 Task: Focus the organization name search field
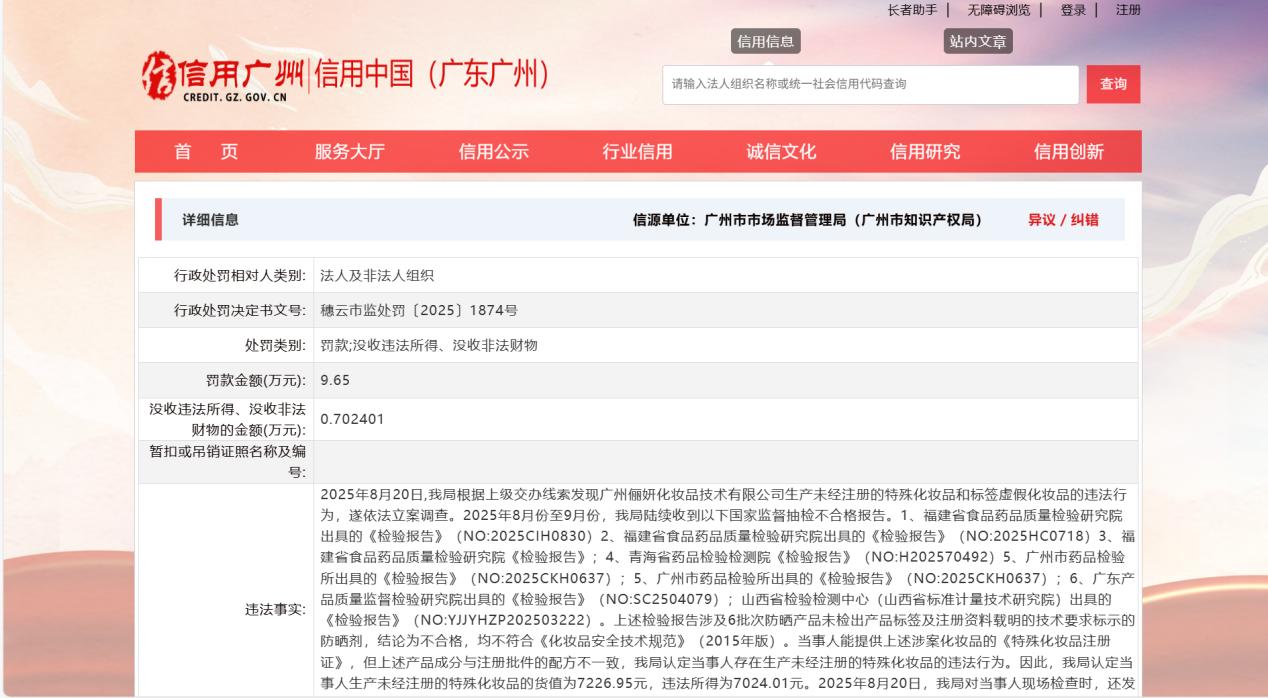pos(870,85)
